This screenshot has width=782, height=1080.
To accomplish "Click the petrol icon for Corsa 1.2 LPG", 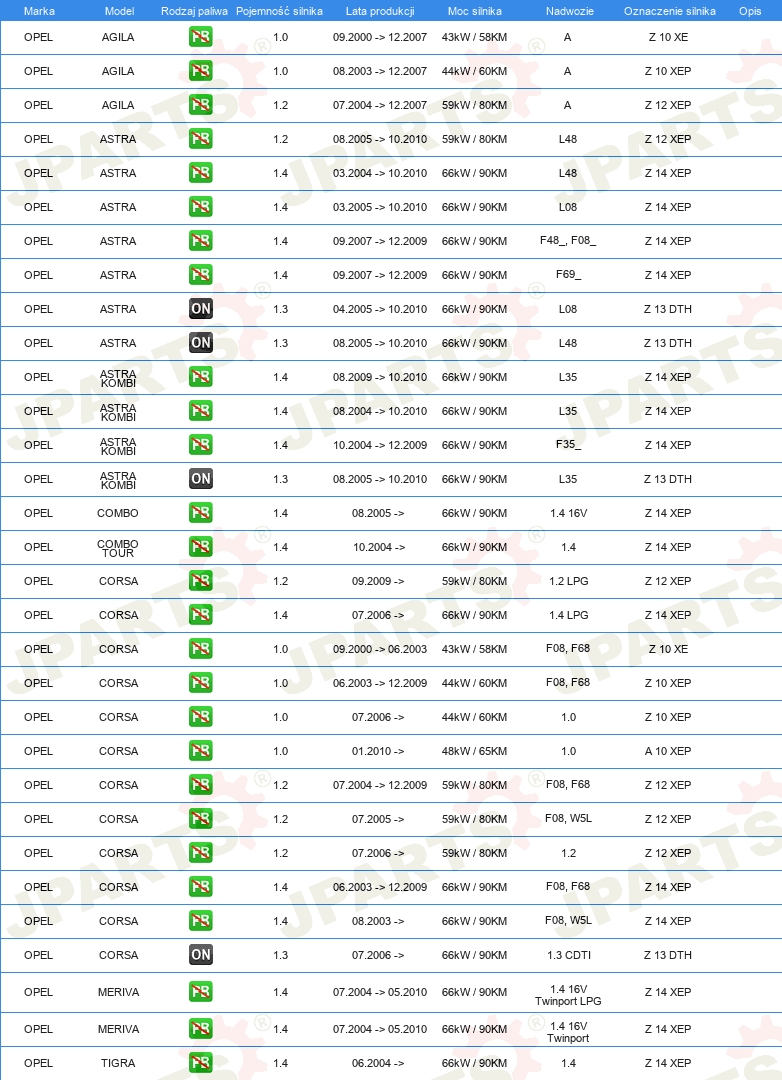I will pos(200,581).
